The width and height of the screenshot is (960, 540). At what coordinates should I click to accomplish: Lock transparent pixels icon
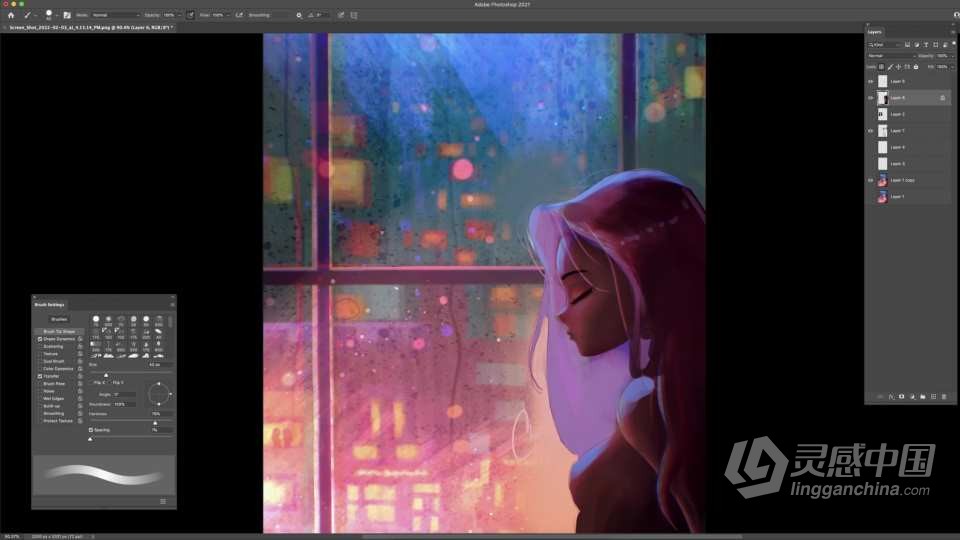pos(881,67)
